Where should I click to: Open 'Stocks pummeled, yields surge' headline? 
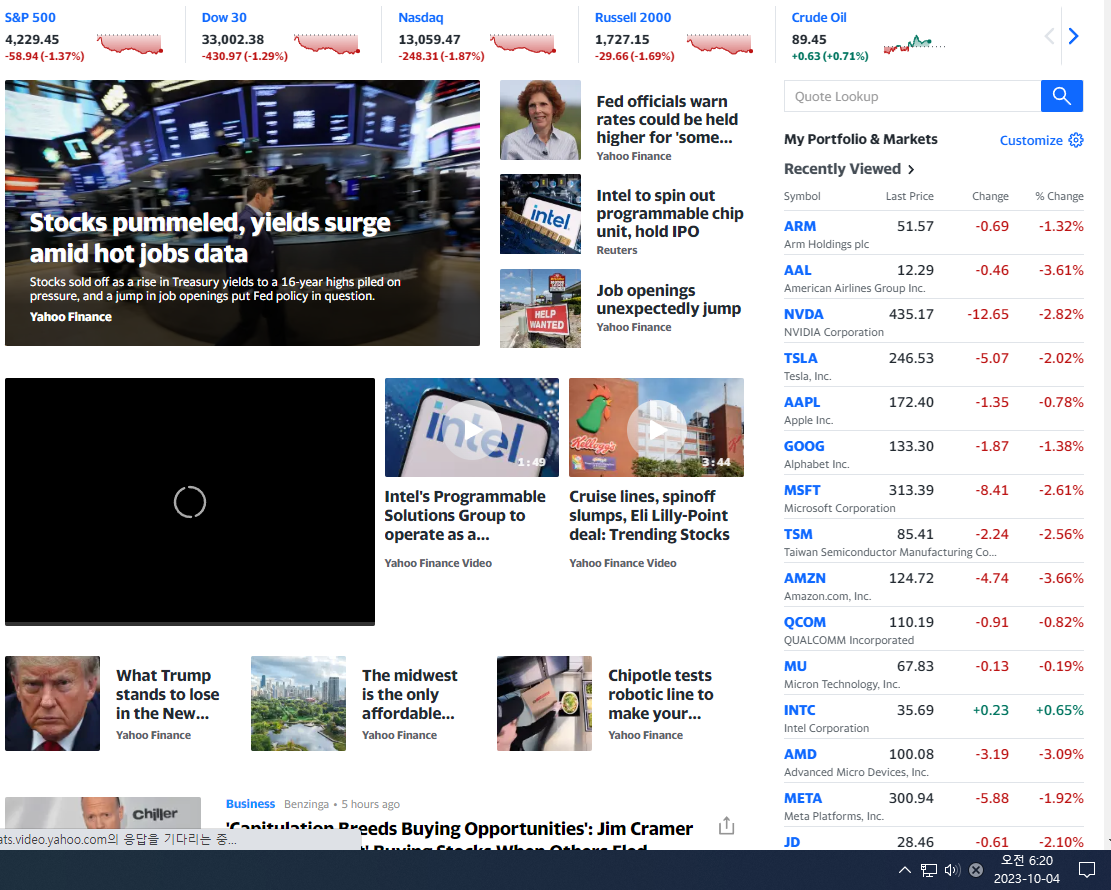point(210,237)
